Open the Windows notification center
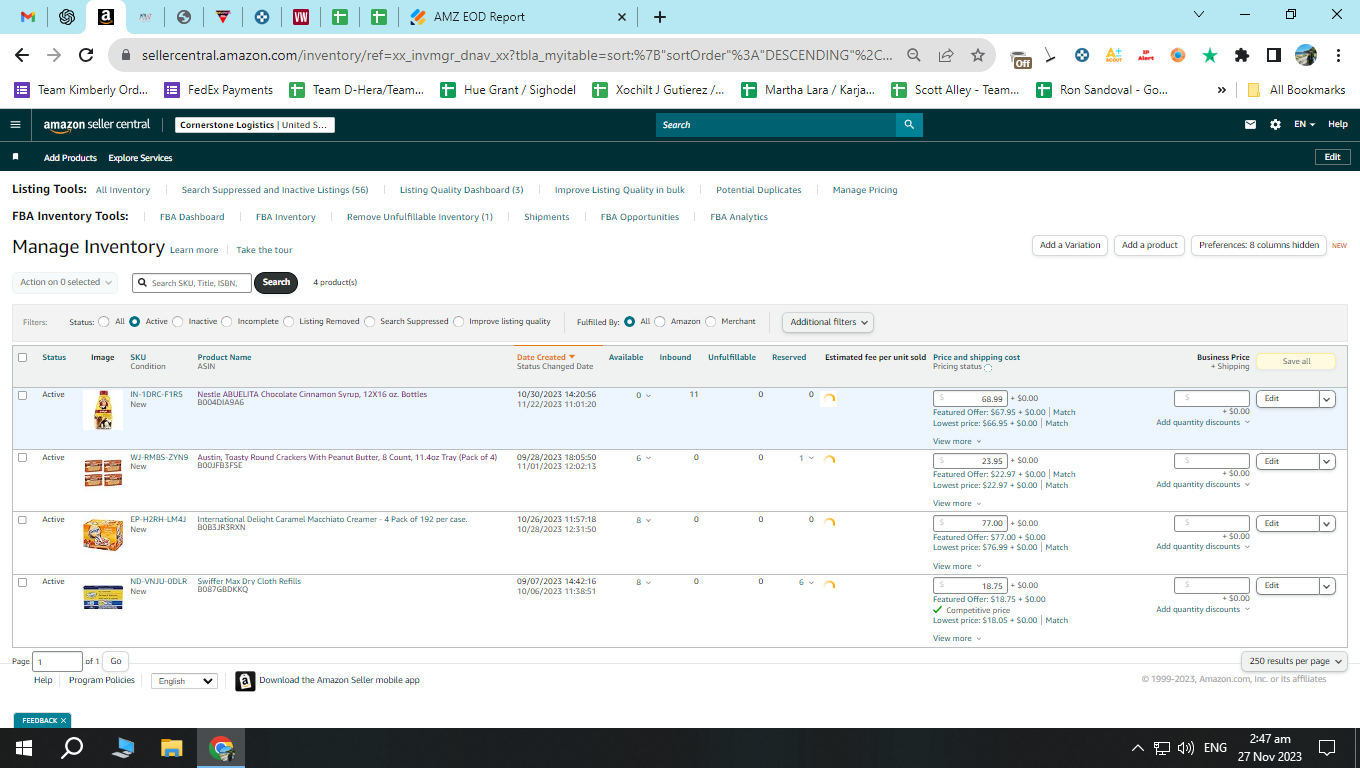 point(1327,748)
